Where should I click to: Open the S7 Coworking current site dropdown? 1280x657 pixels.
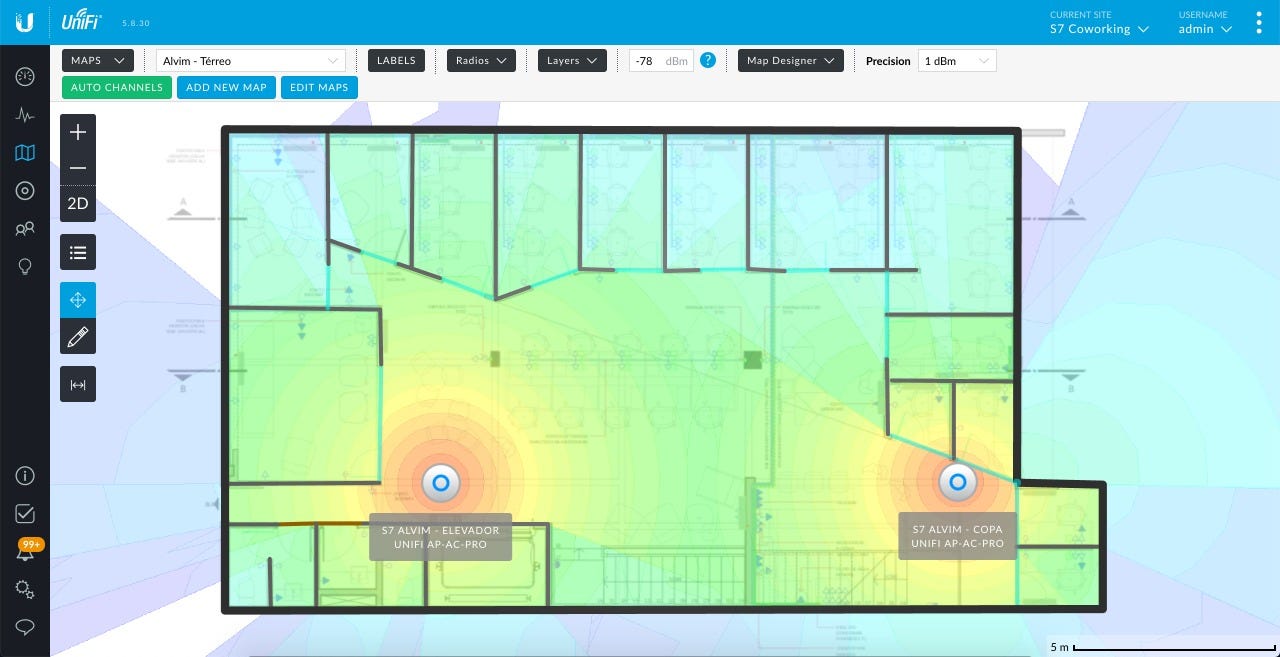click(x=1099, y=29)
